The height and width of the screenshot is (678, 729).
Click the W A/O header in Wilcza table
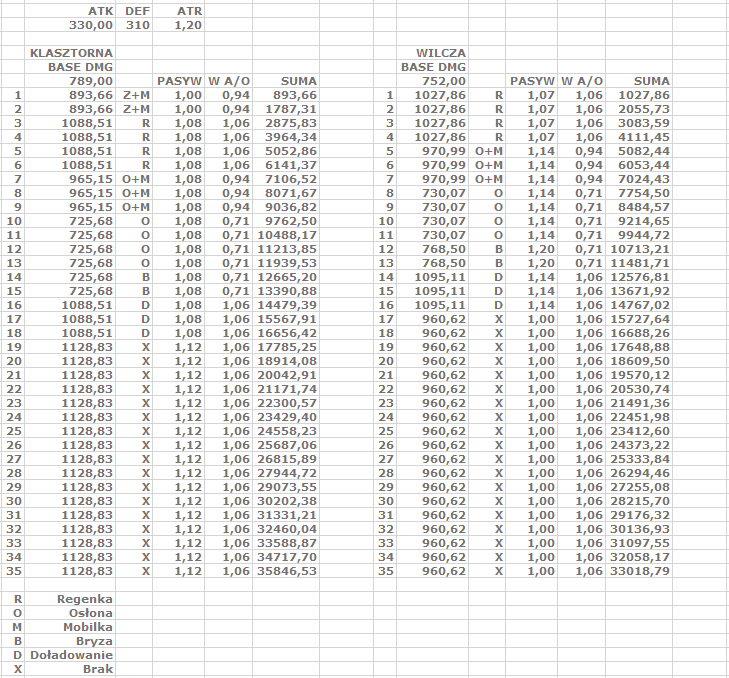581,81
